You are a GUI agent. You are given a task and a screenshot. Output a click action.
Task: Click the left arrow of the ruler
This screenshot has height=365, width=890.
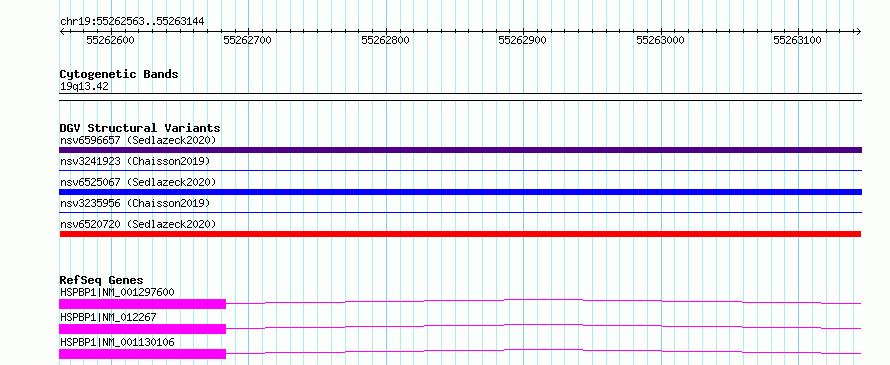pos(62,31)
